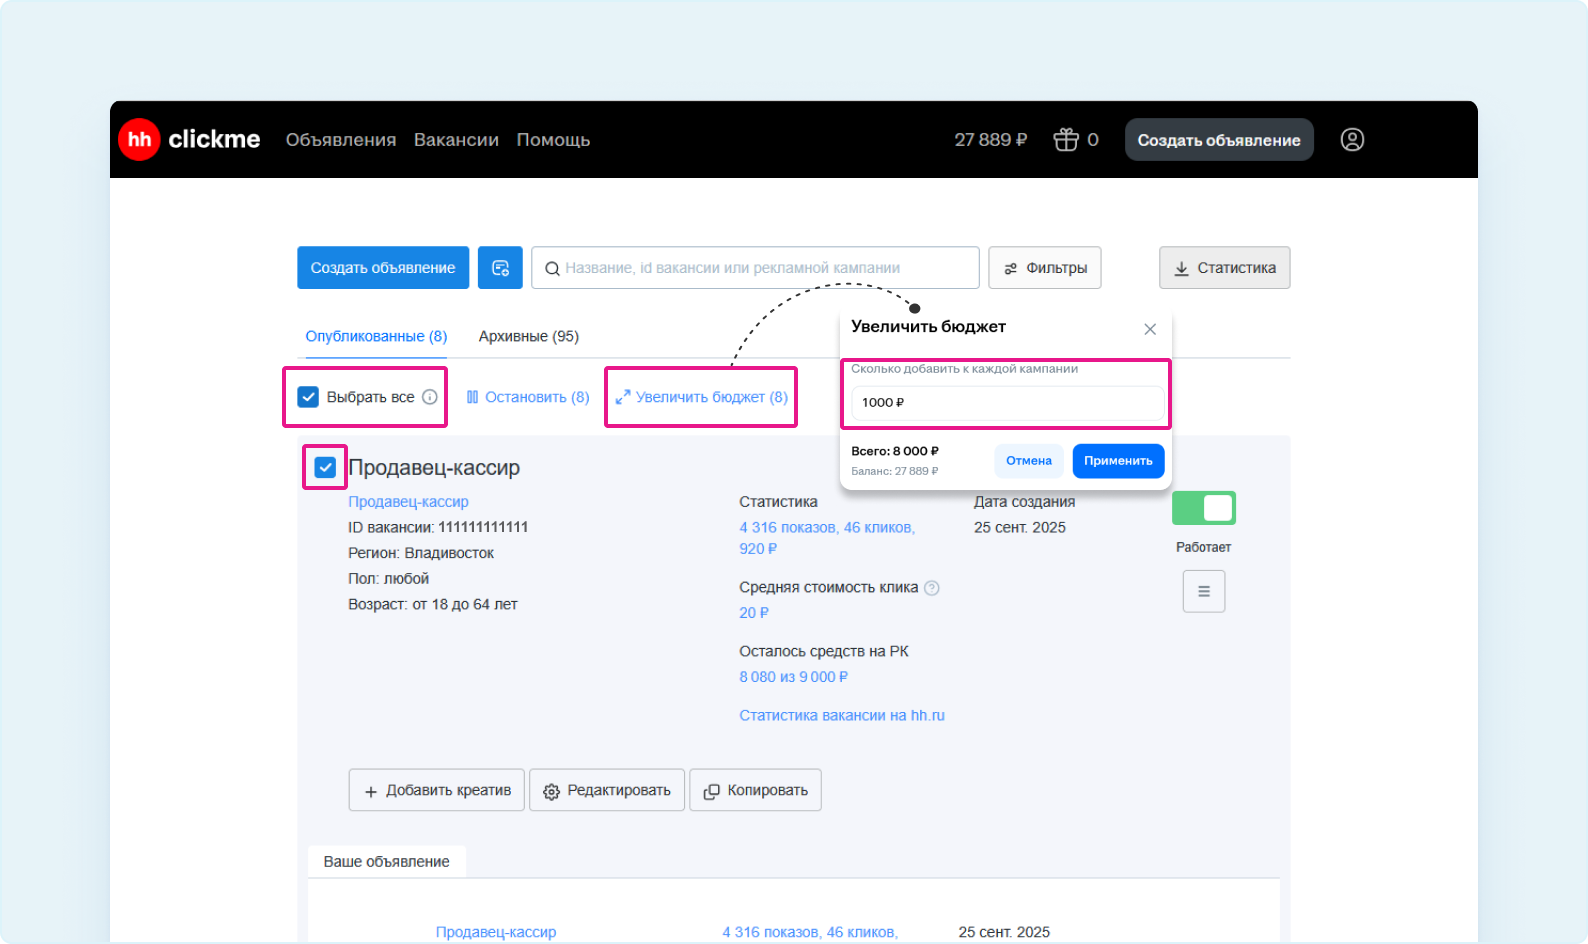Open the Фильтры button
Viewport: 1588px width, 944px height.
(x=1045, y=268)
